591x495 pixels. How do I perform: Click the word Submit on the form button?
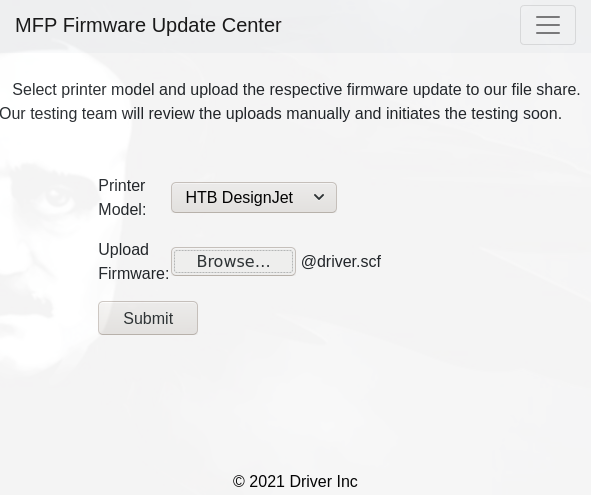click(148, 318)
